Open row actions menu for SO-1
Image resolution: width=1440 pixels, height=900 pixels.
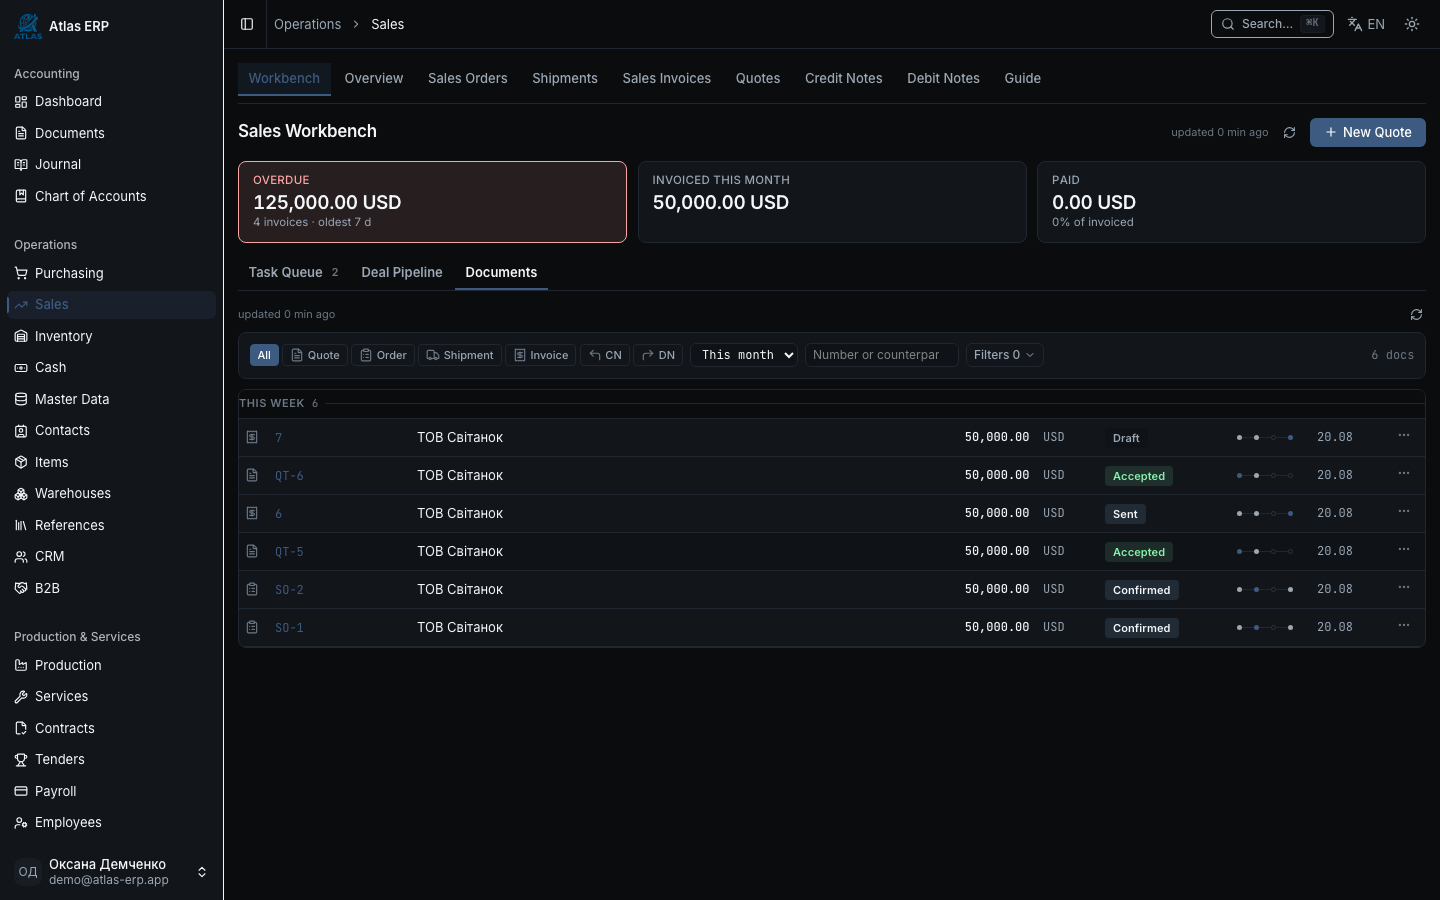tap(1404, 626)
